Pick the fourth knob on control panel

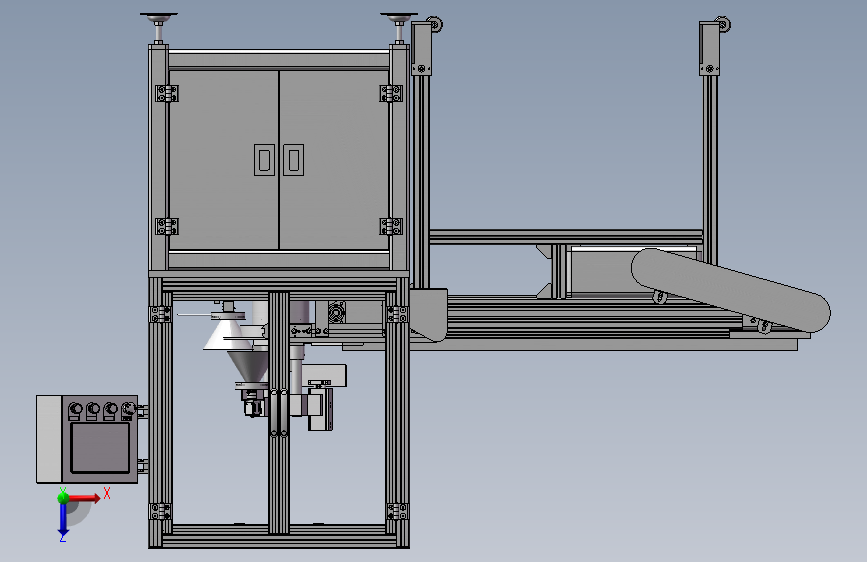point(128,410)
